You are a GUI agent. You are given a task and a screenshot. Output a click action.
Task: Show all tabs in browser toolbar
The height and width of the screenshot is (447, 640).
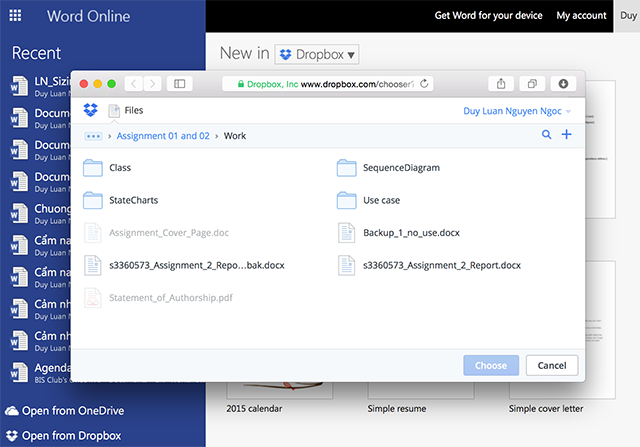click(x=532, y=84)
